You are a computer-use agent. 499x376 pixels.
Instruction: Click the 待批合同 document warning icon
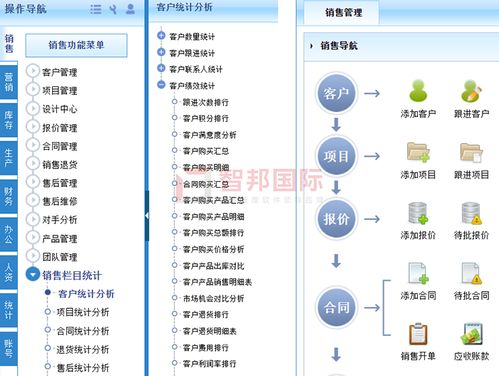tap(471, 273)
